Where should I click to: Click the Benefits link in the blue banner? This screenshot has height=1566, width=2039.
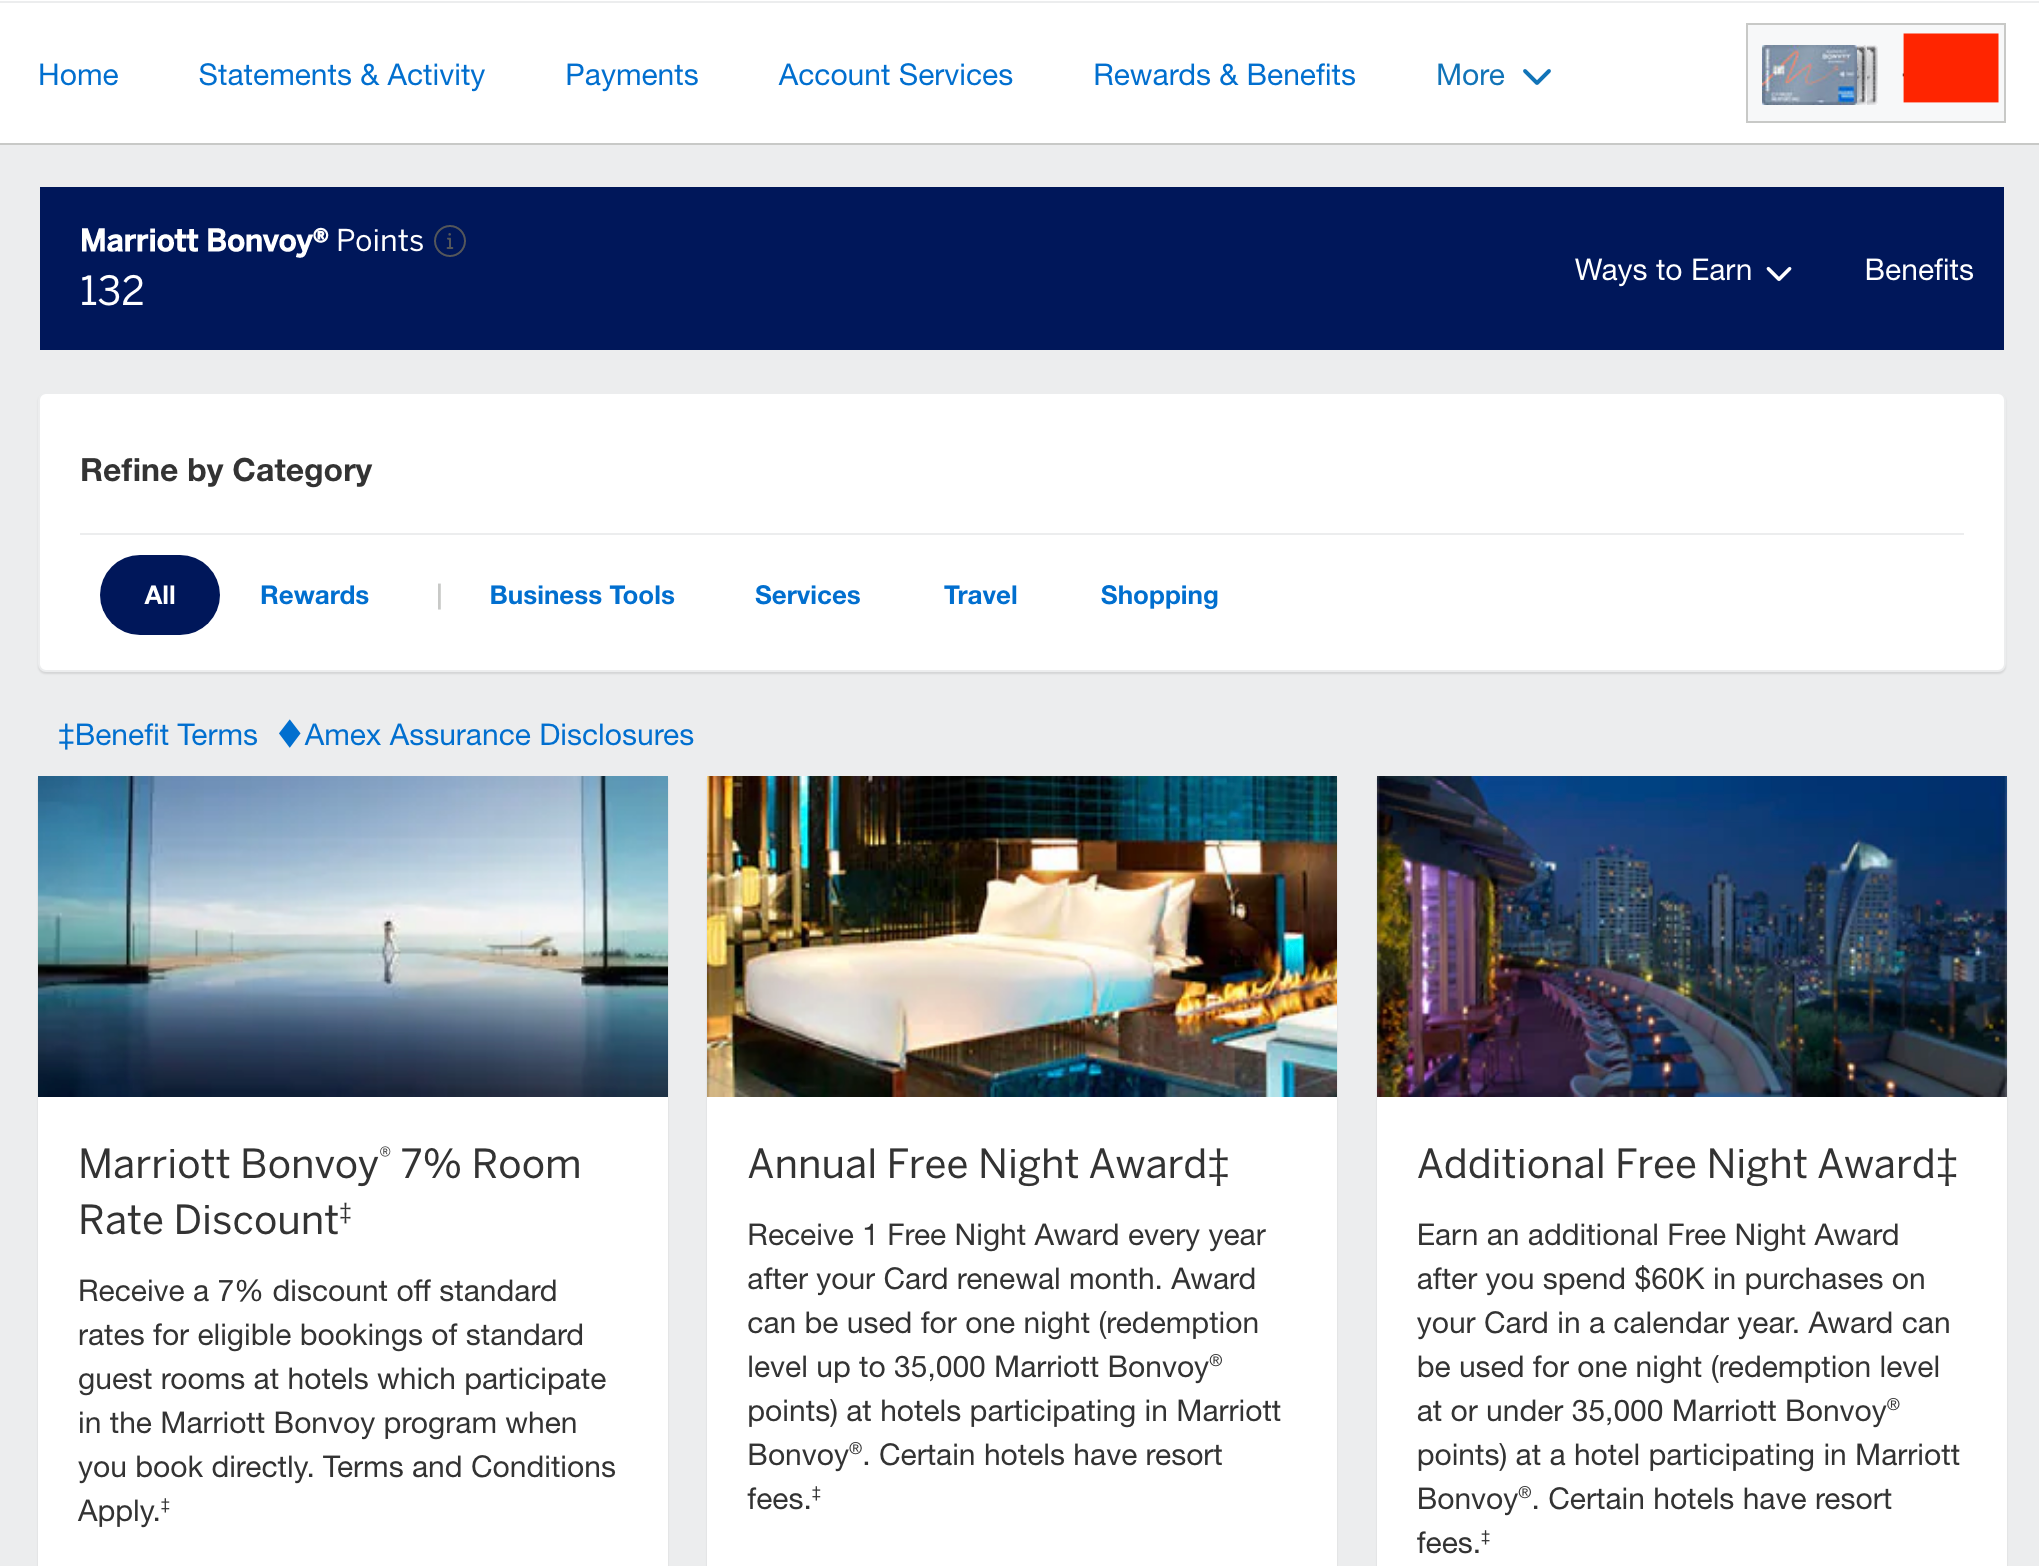[1917, 271]
